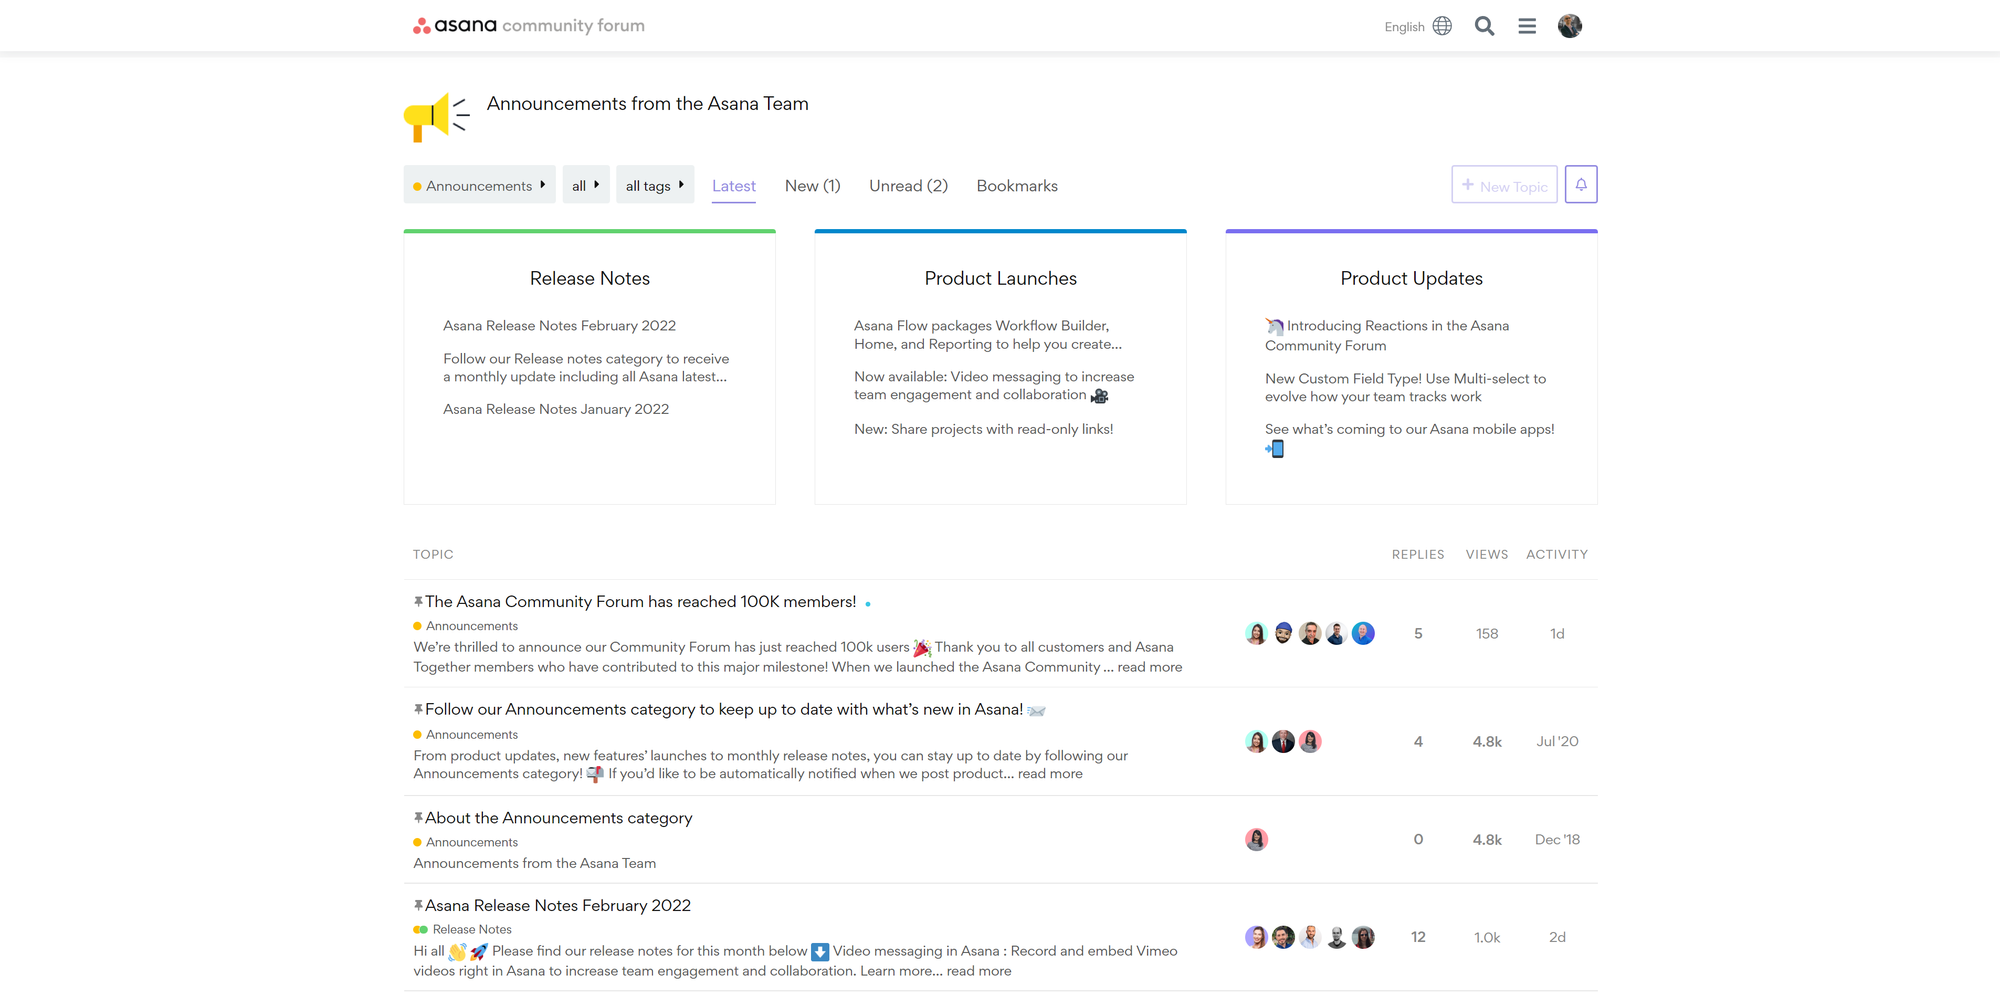
Task: Click the '2d' activity time on Release Notes topic
Action: point(1557,937)
